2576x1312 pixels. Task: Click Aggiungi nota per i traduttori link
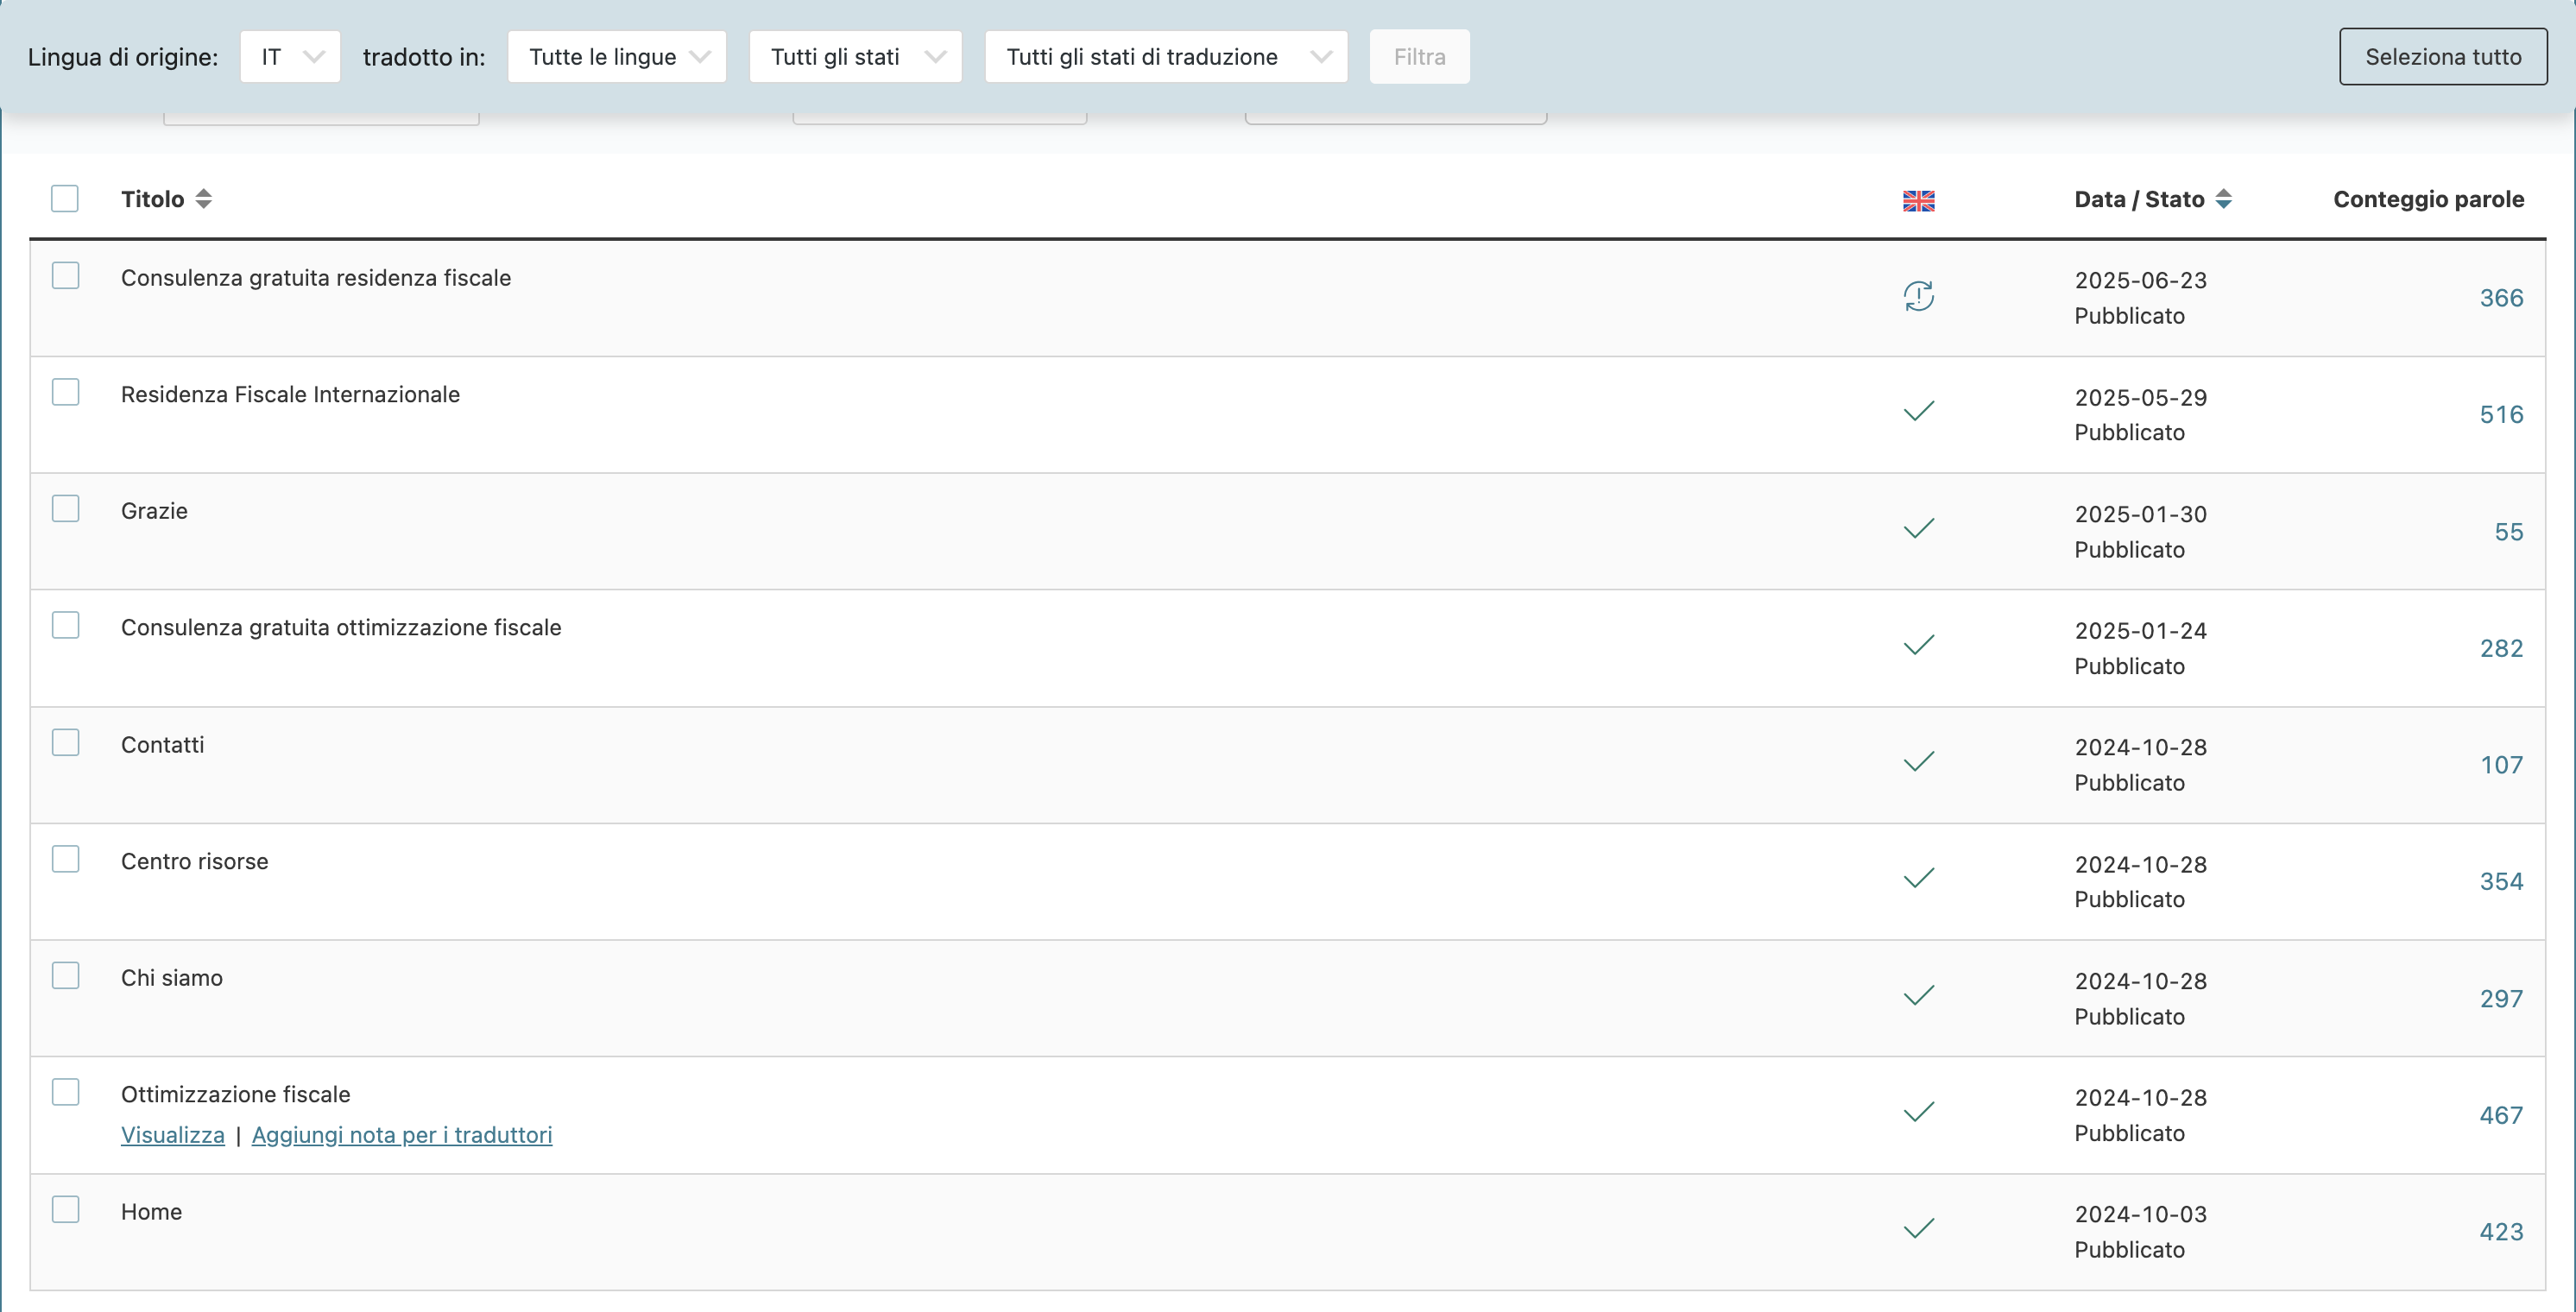point(402,1135)
